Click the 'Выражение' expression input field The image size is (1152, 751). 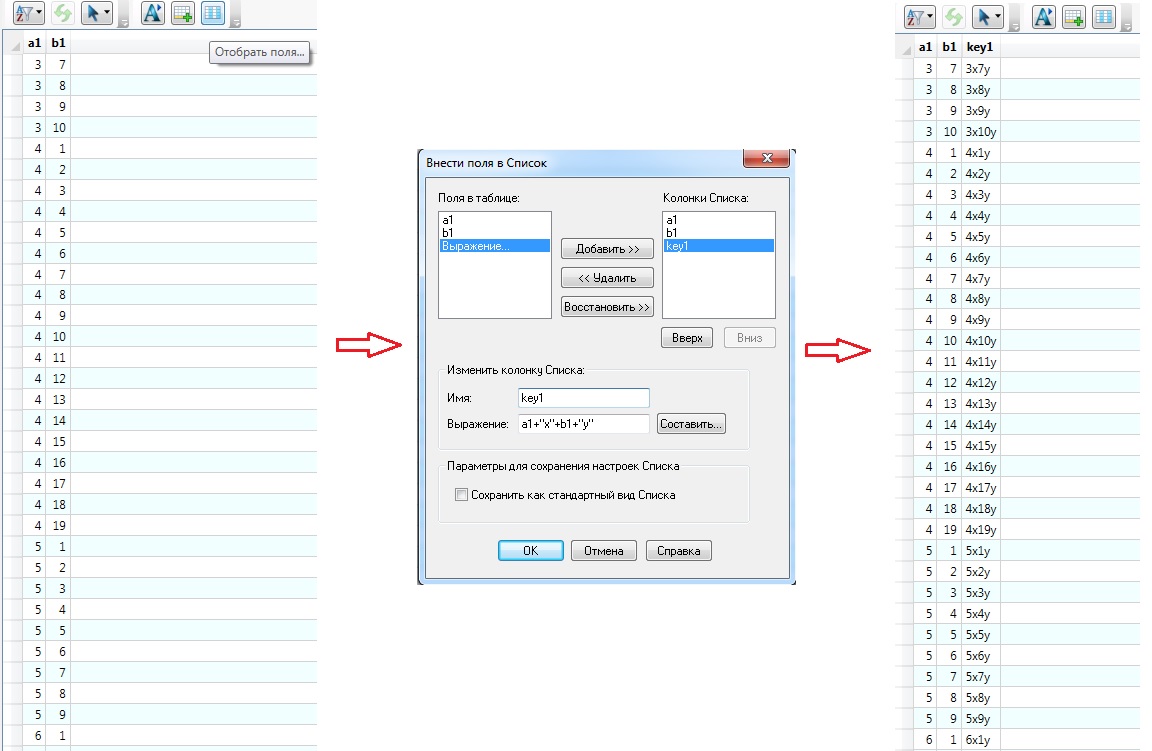pyautogui.click(x=583, y=424)
